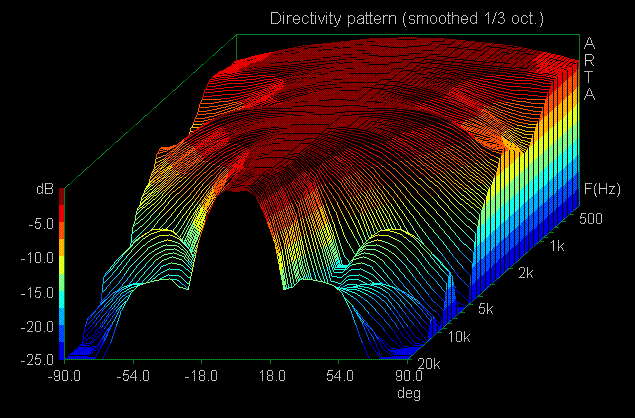The height and width of the screenshot is (418, 635).
Task: Click the -20.0 dB scale label
Action: coord(38,327)
